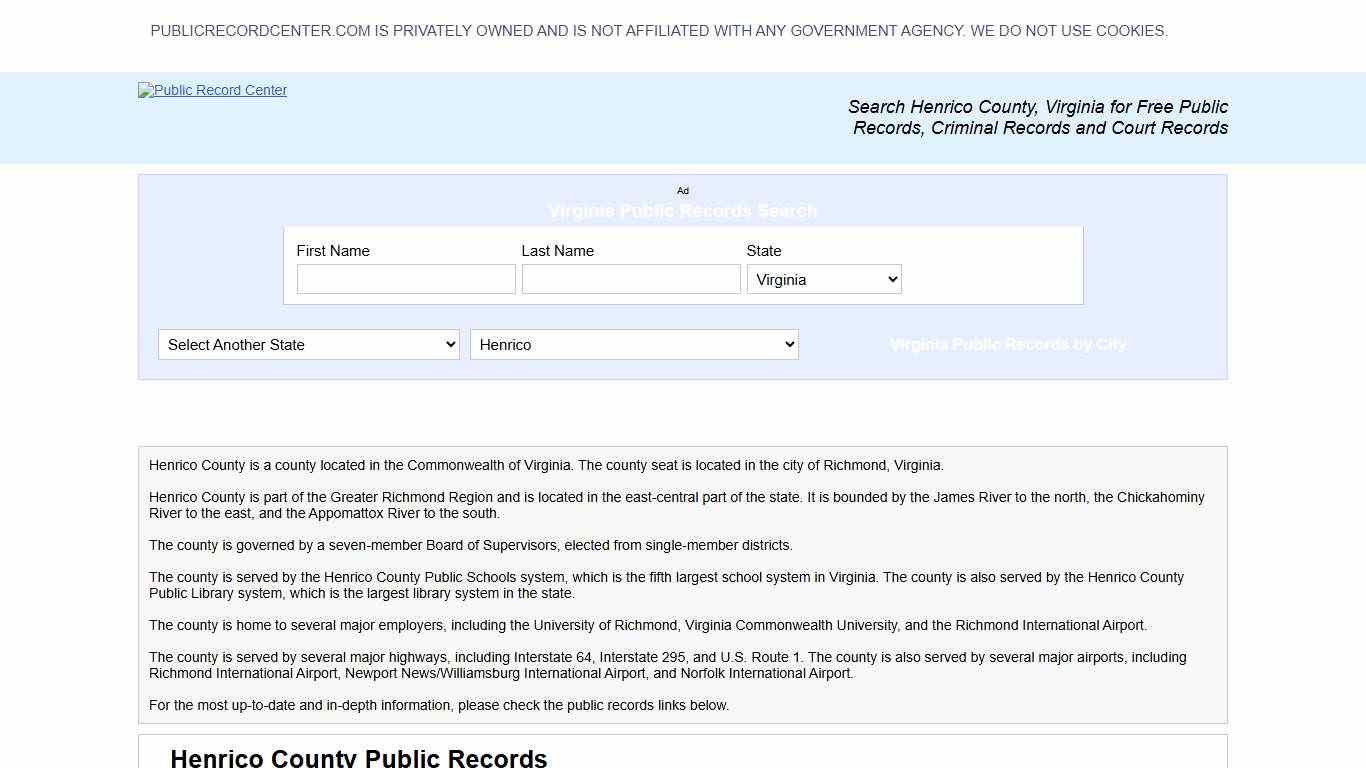
Task: Click the Last Name input field
Action: [630, 279]
